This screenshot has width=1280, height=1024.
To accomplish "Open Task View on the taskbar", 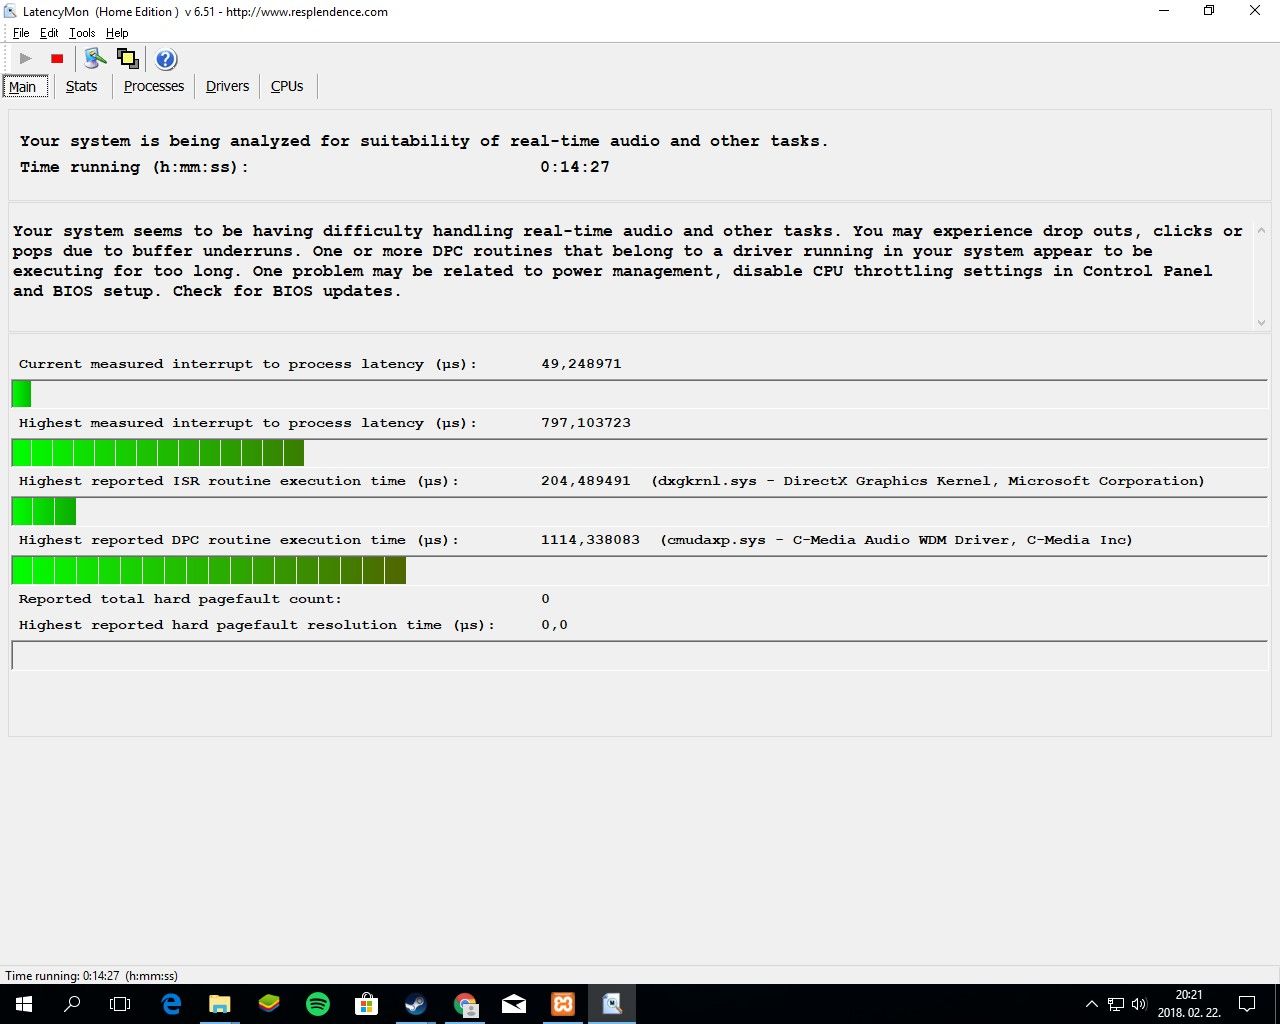I will [120, 1004].
